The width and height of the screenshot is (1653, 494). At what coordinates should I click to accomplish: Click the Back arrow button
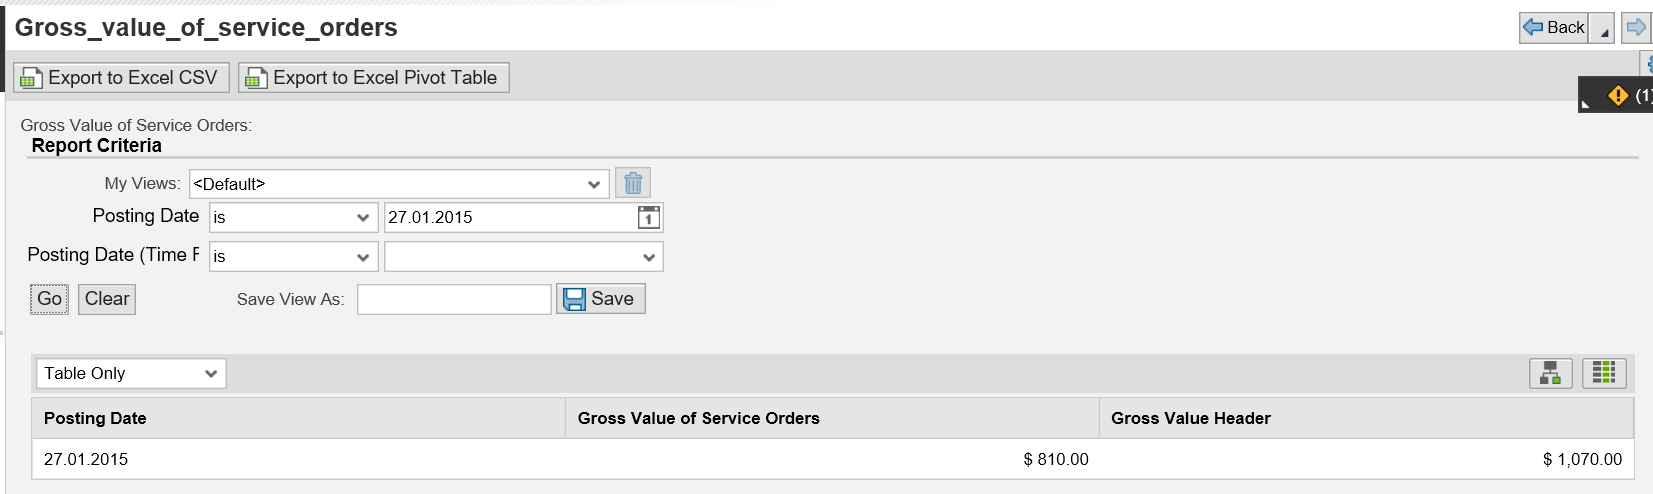pos(1553,28)
